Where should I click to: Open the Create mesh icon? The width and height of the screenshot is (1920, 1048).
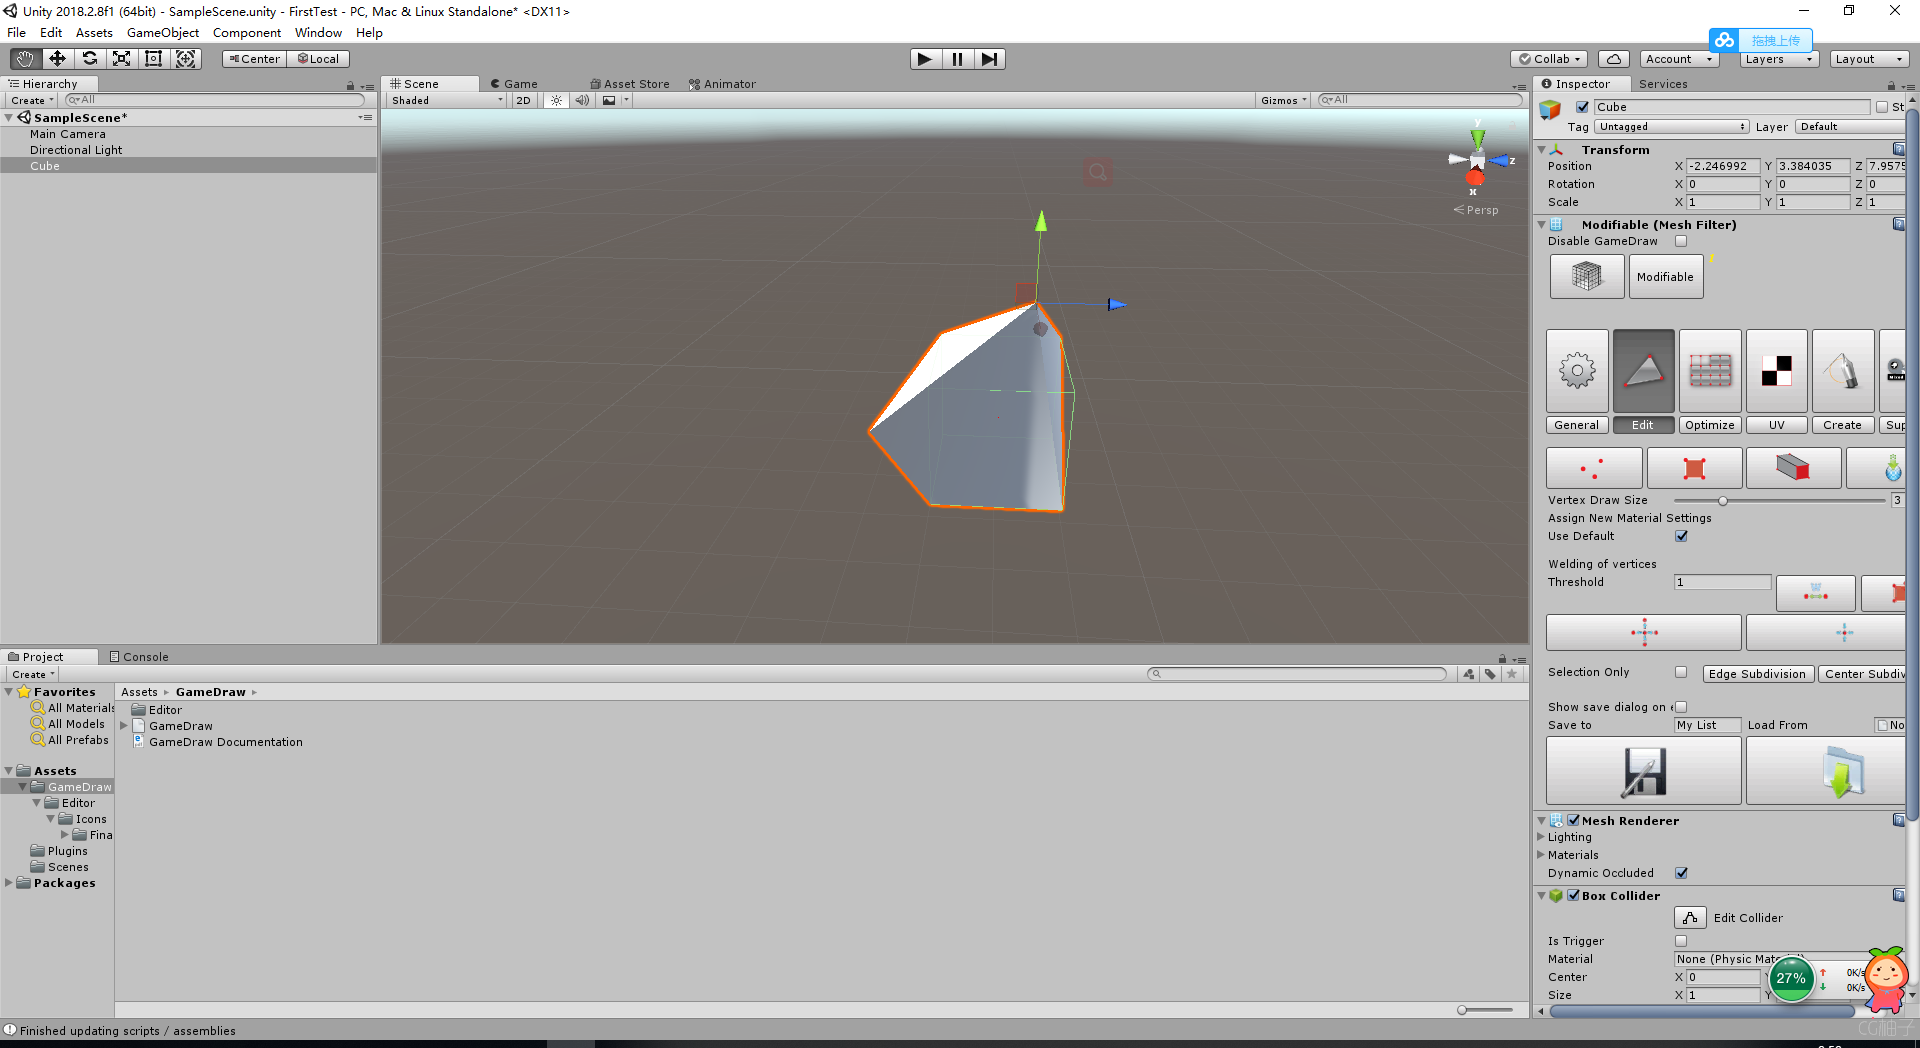(1843, 371)
